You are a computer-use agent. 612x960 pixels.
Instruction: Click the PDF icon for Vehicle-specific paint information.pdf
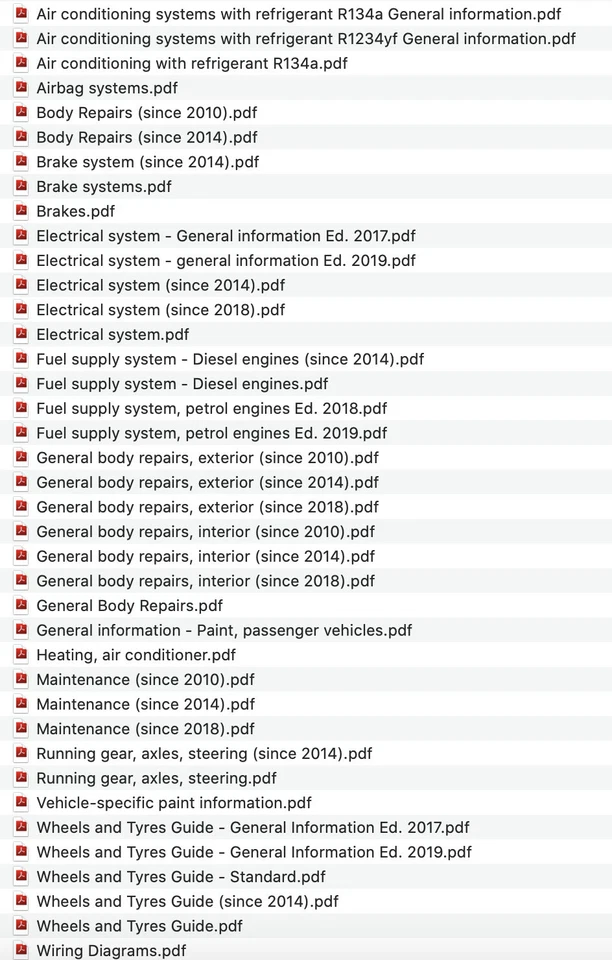click(21, 802)
